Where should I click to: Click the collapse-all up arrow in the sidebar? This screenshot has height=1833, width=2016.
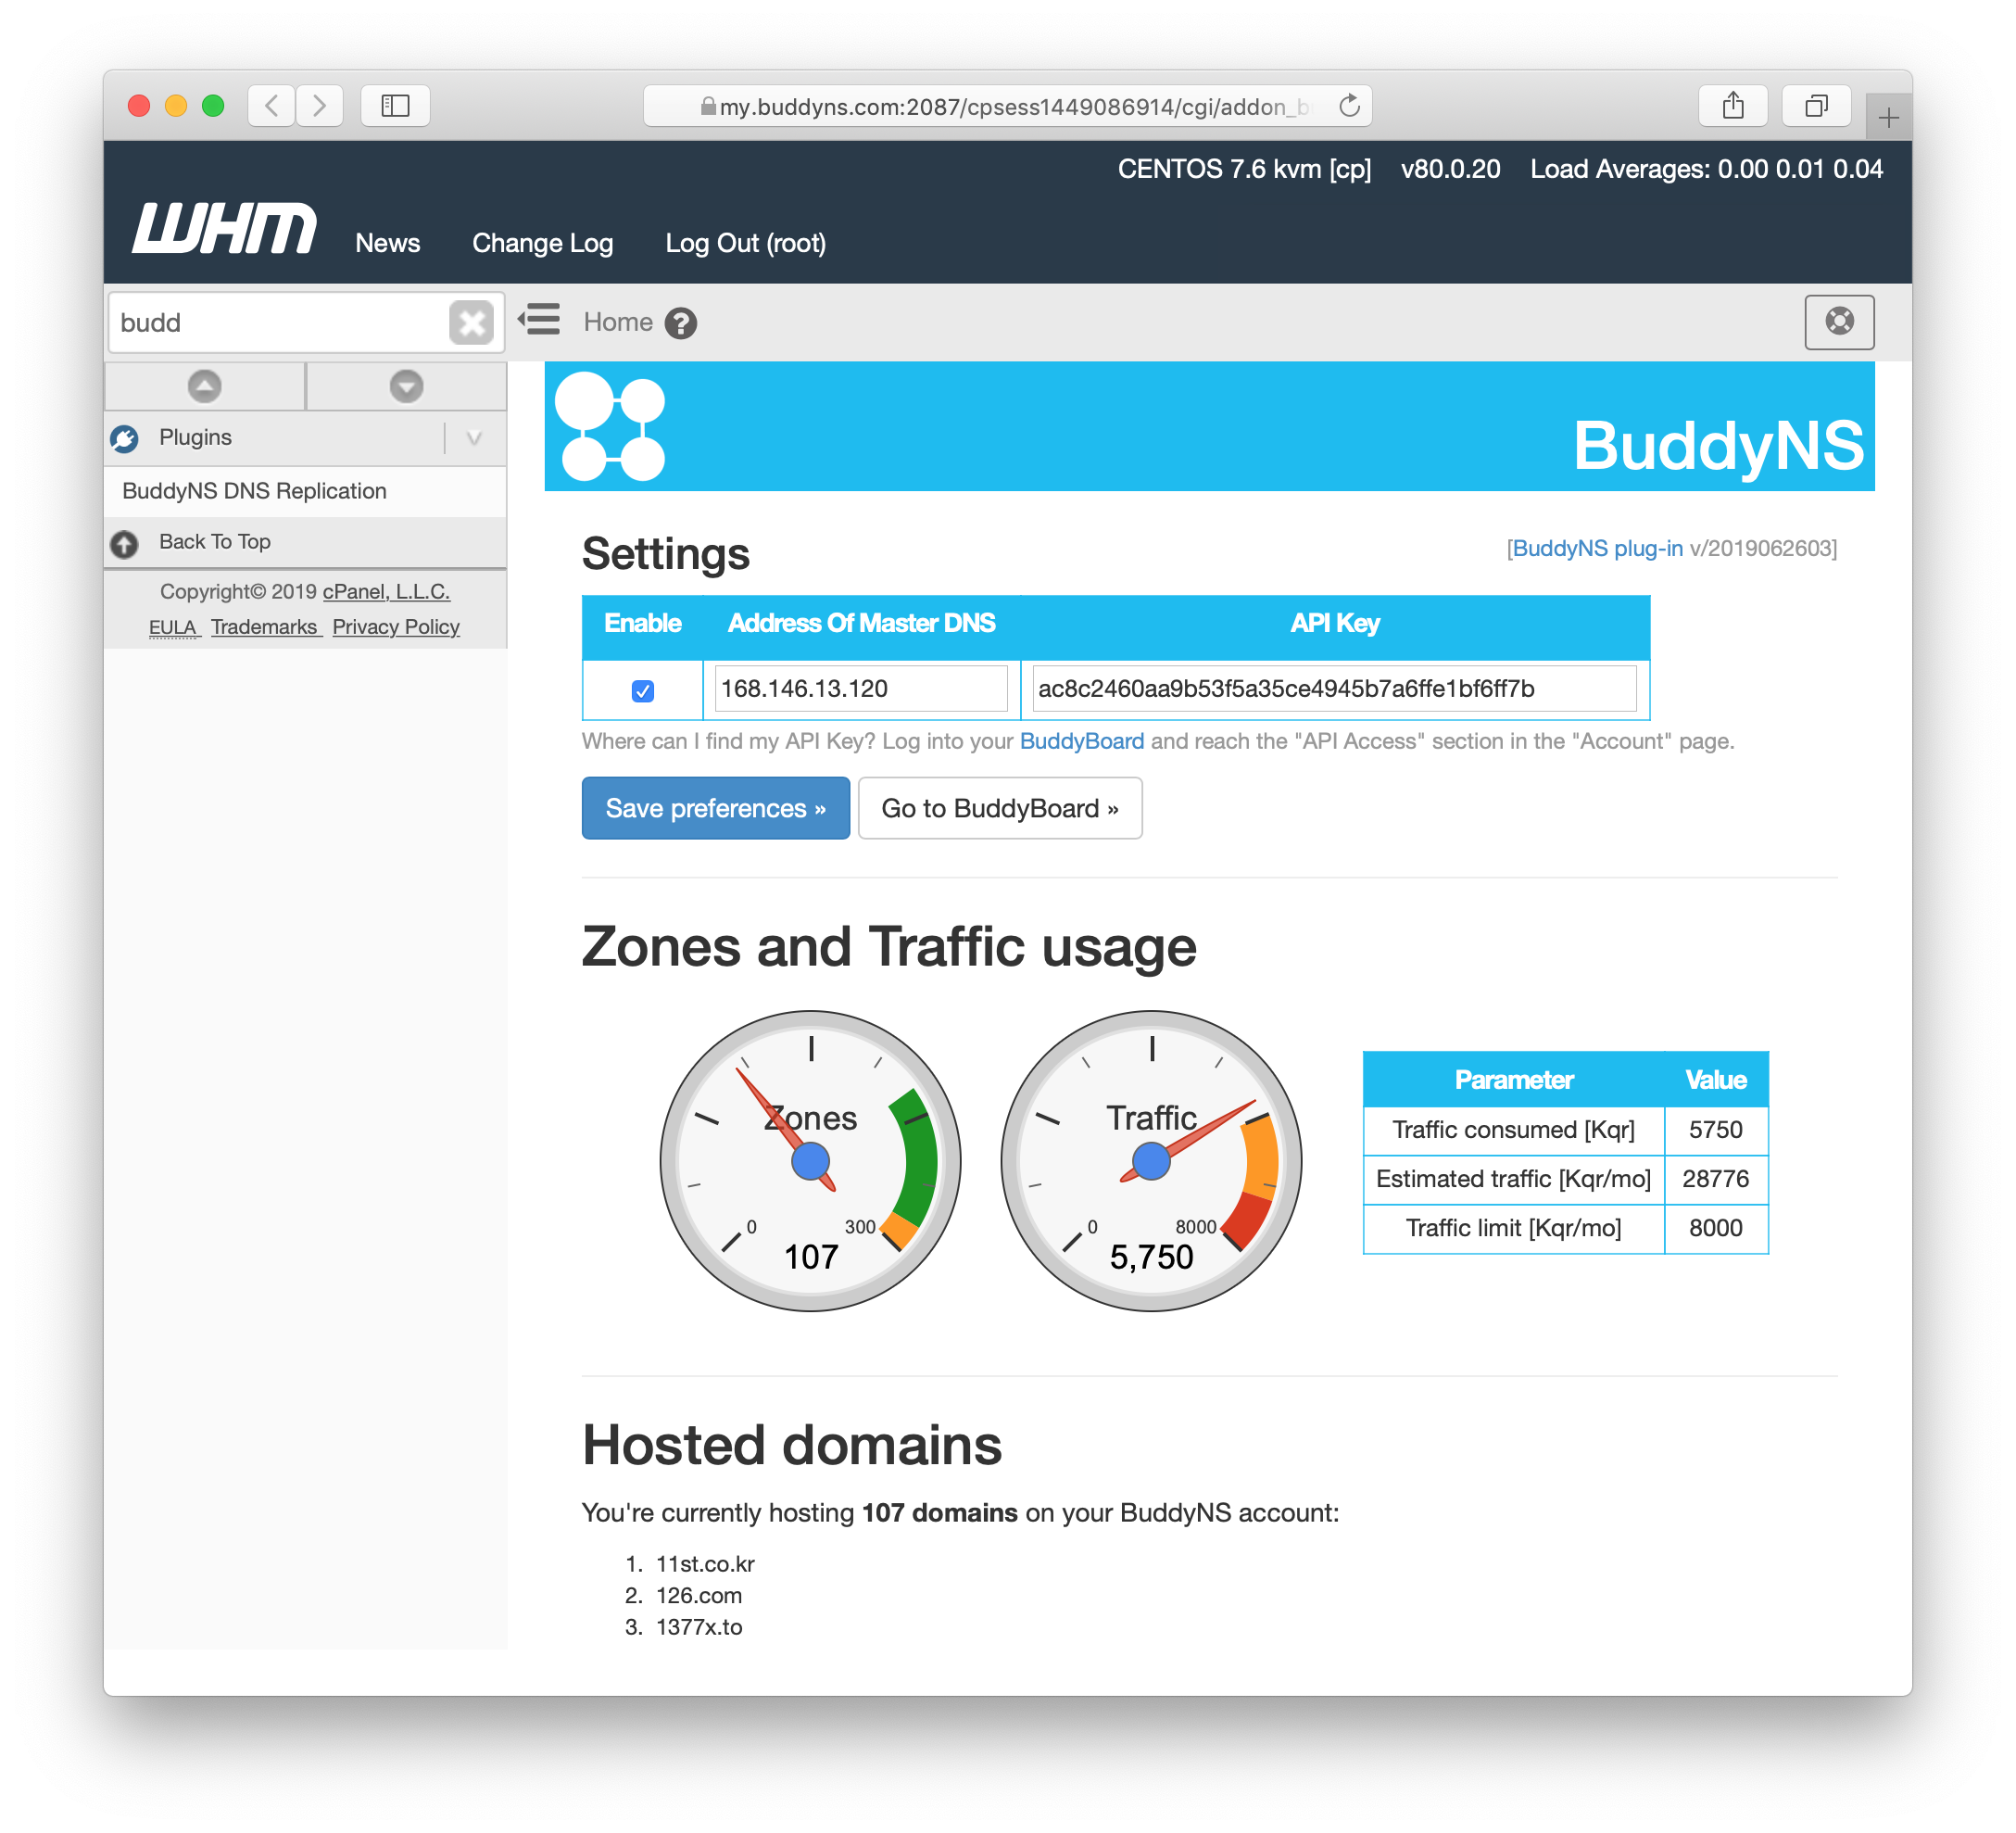pyautogui.click(x=204, y=386)
